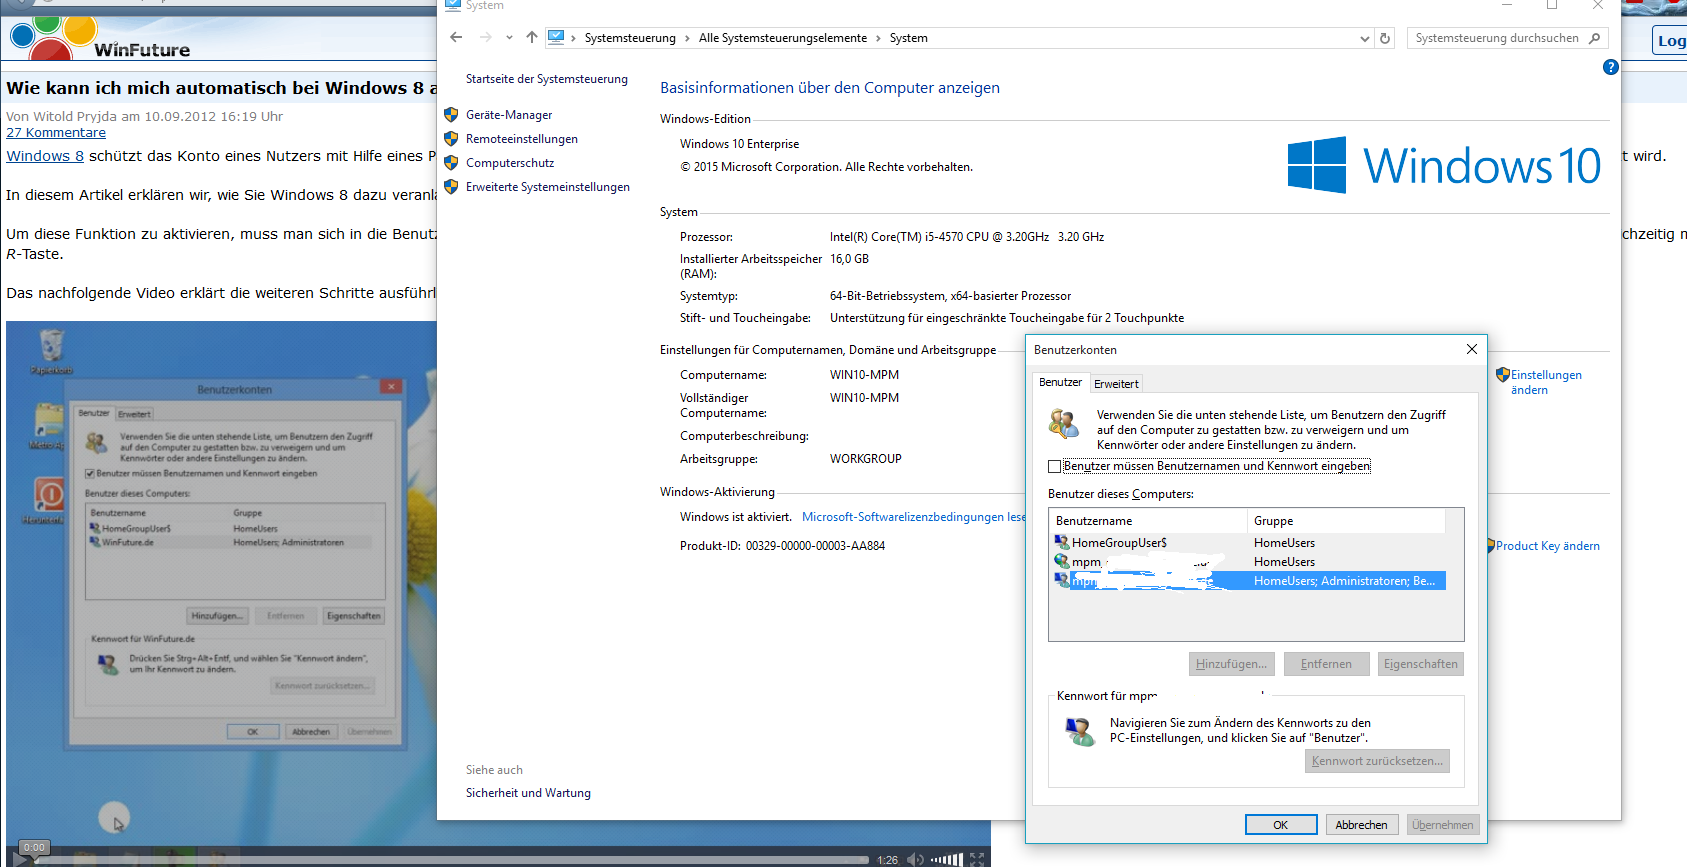Read the Microsoft-Softwarelizenzbedingungen

pyautogui.click(x=914, y=517)
